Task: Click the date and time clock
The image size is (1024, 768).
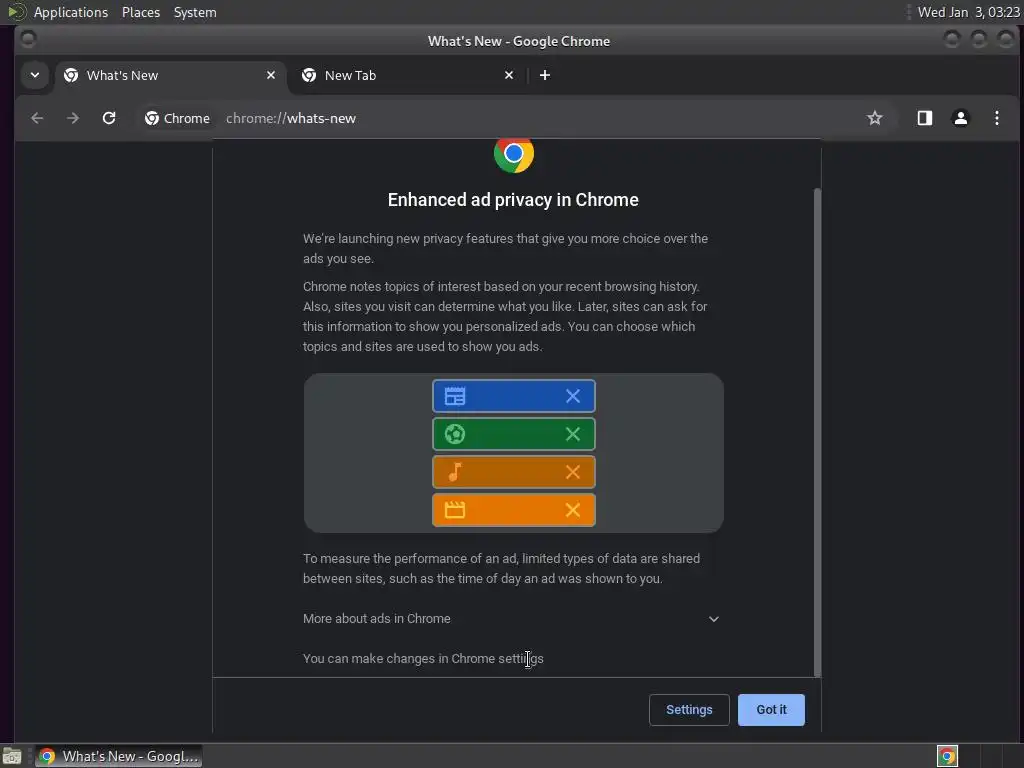Action: coord(968,12)
